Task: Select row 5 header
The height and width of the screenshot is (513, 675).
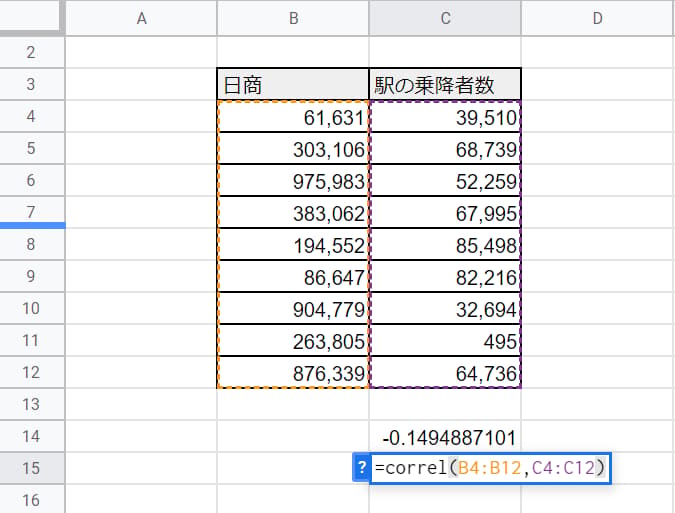Action: click(32, 148)
